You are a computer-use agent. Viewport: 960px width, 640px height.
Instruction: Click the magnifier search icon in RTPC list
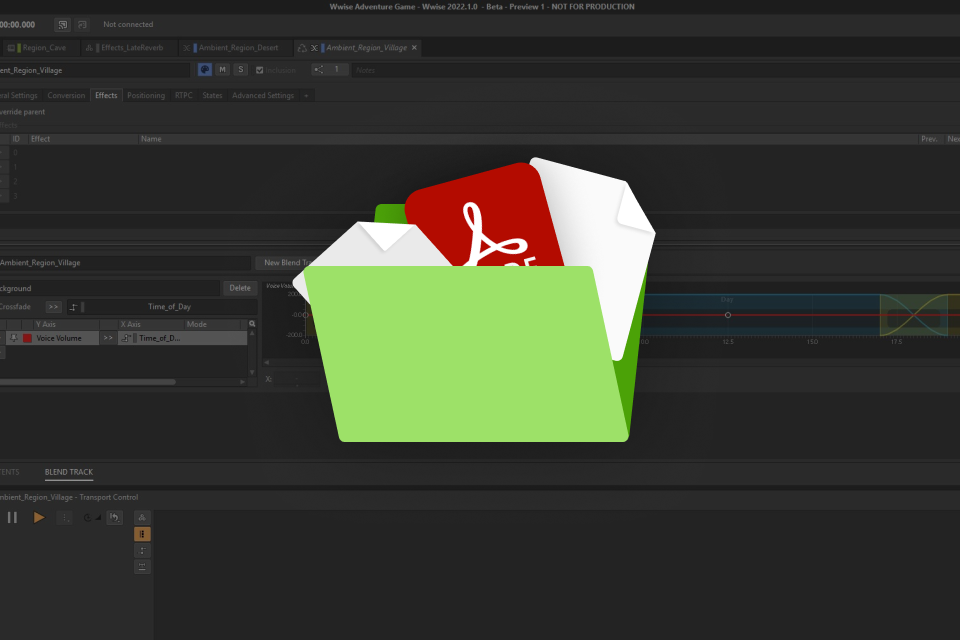(252, 324)
